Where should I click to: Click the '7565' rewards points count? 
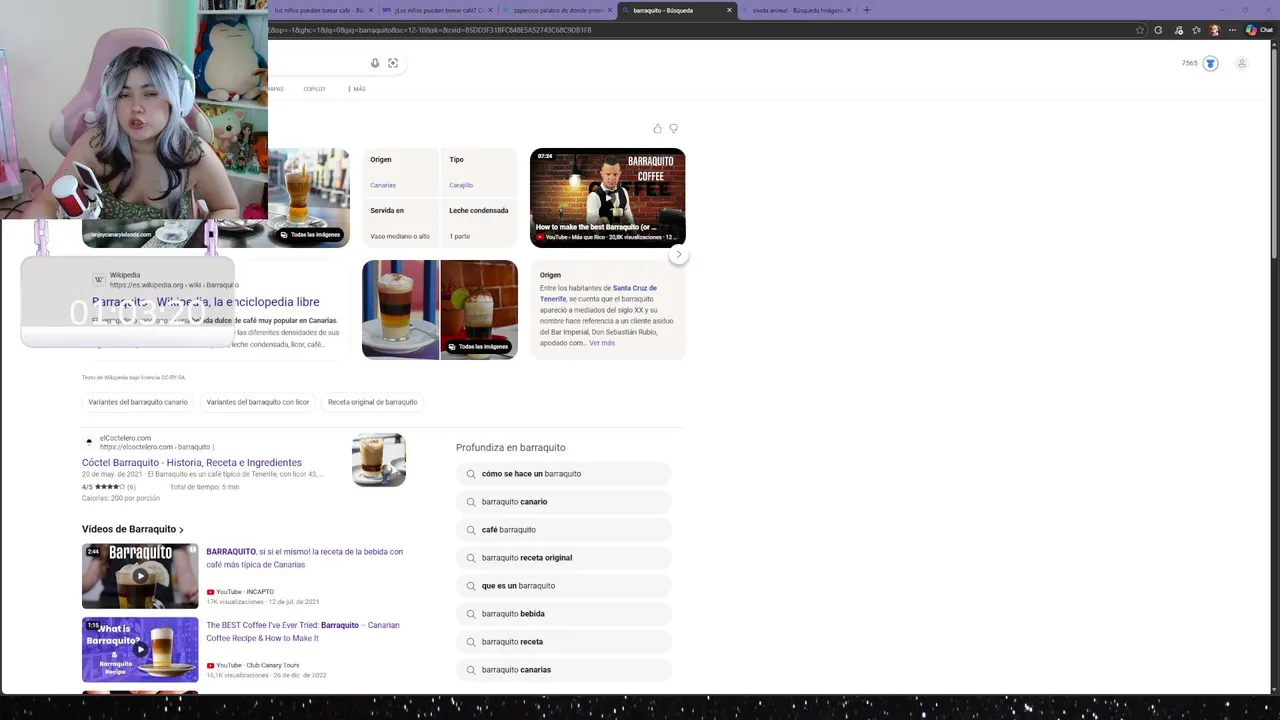[1189, 63]
